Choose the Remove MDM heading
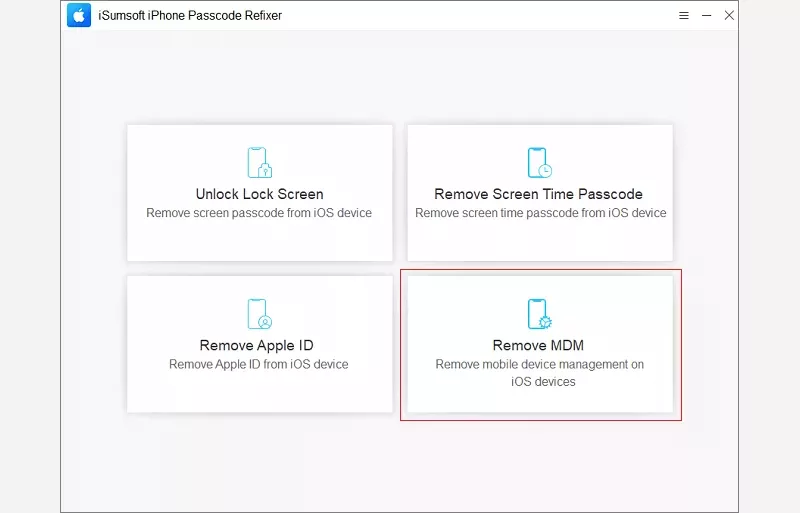 point(538,346)
